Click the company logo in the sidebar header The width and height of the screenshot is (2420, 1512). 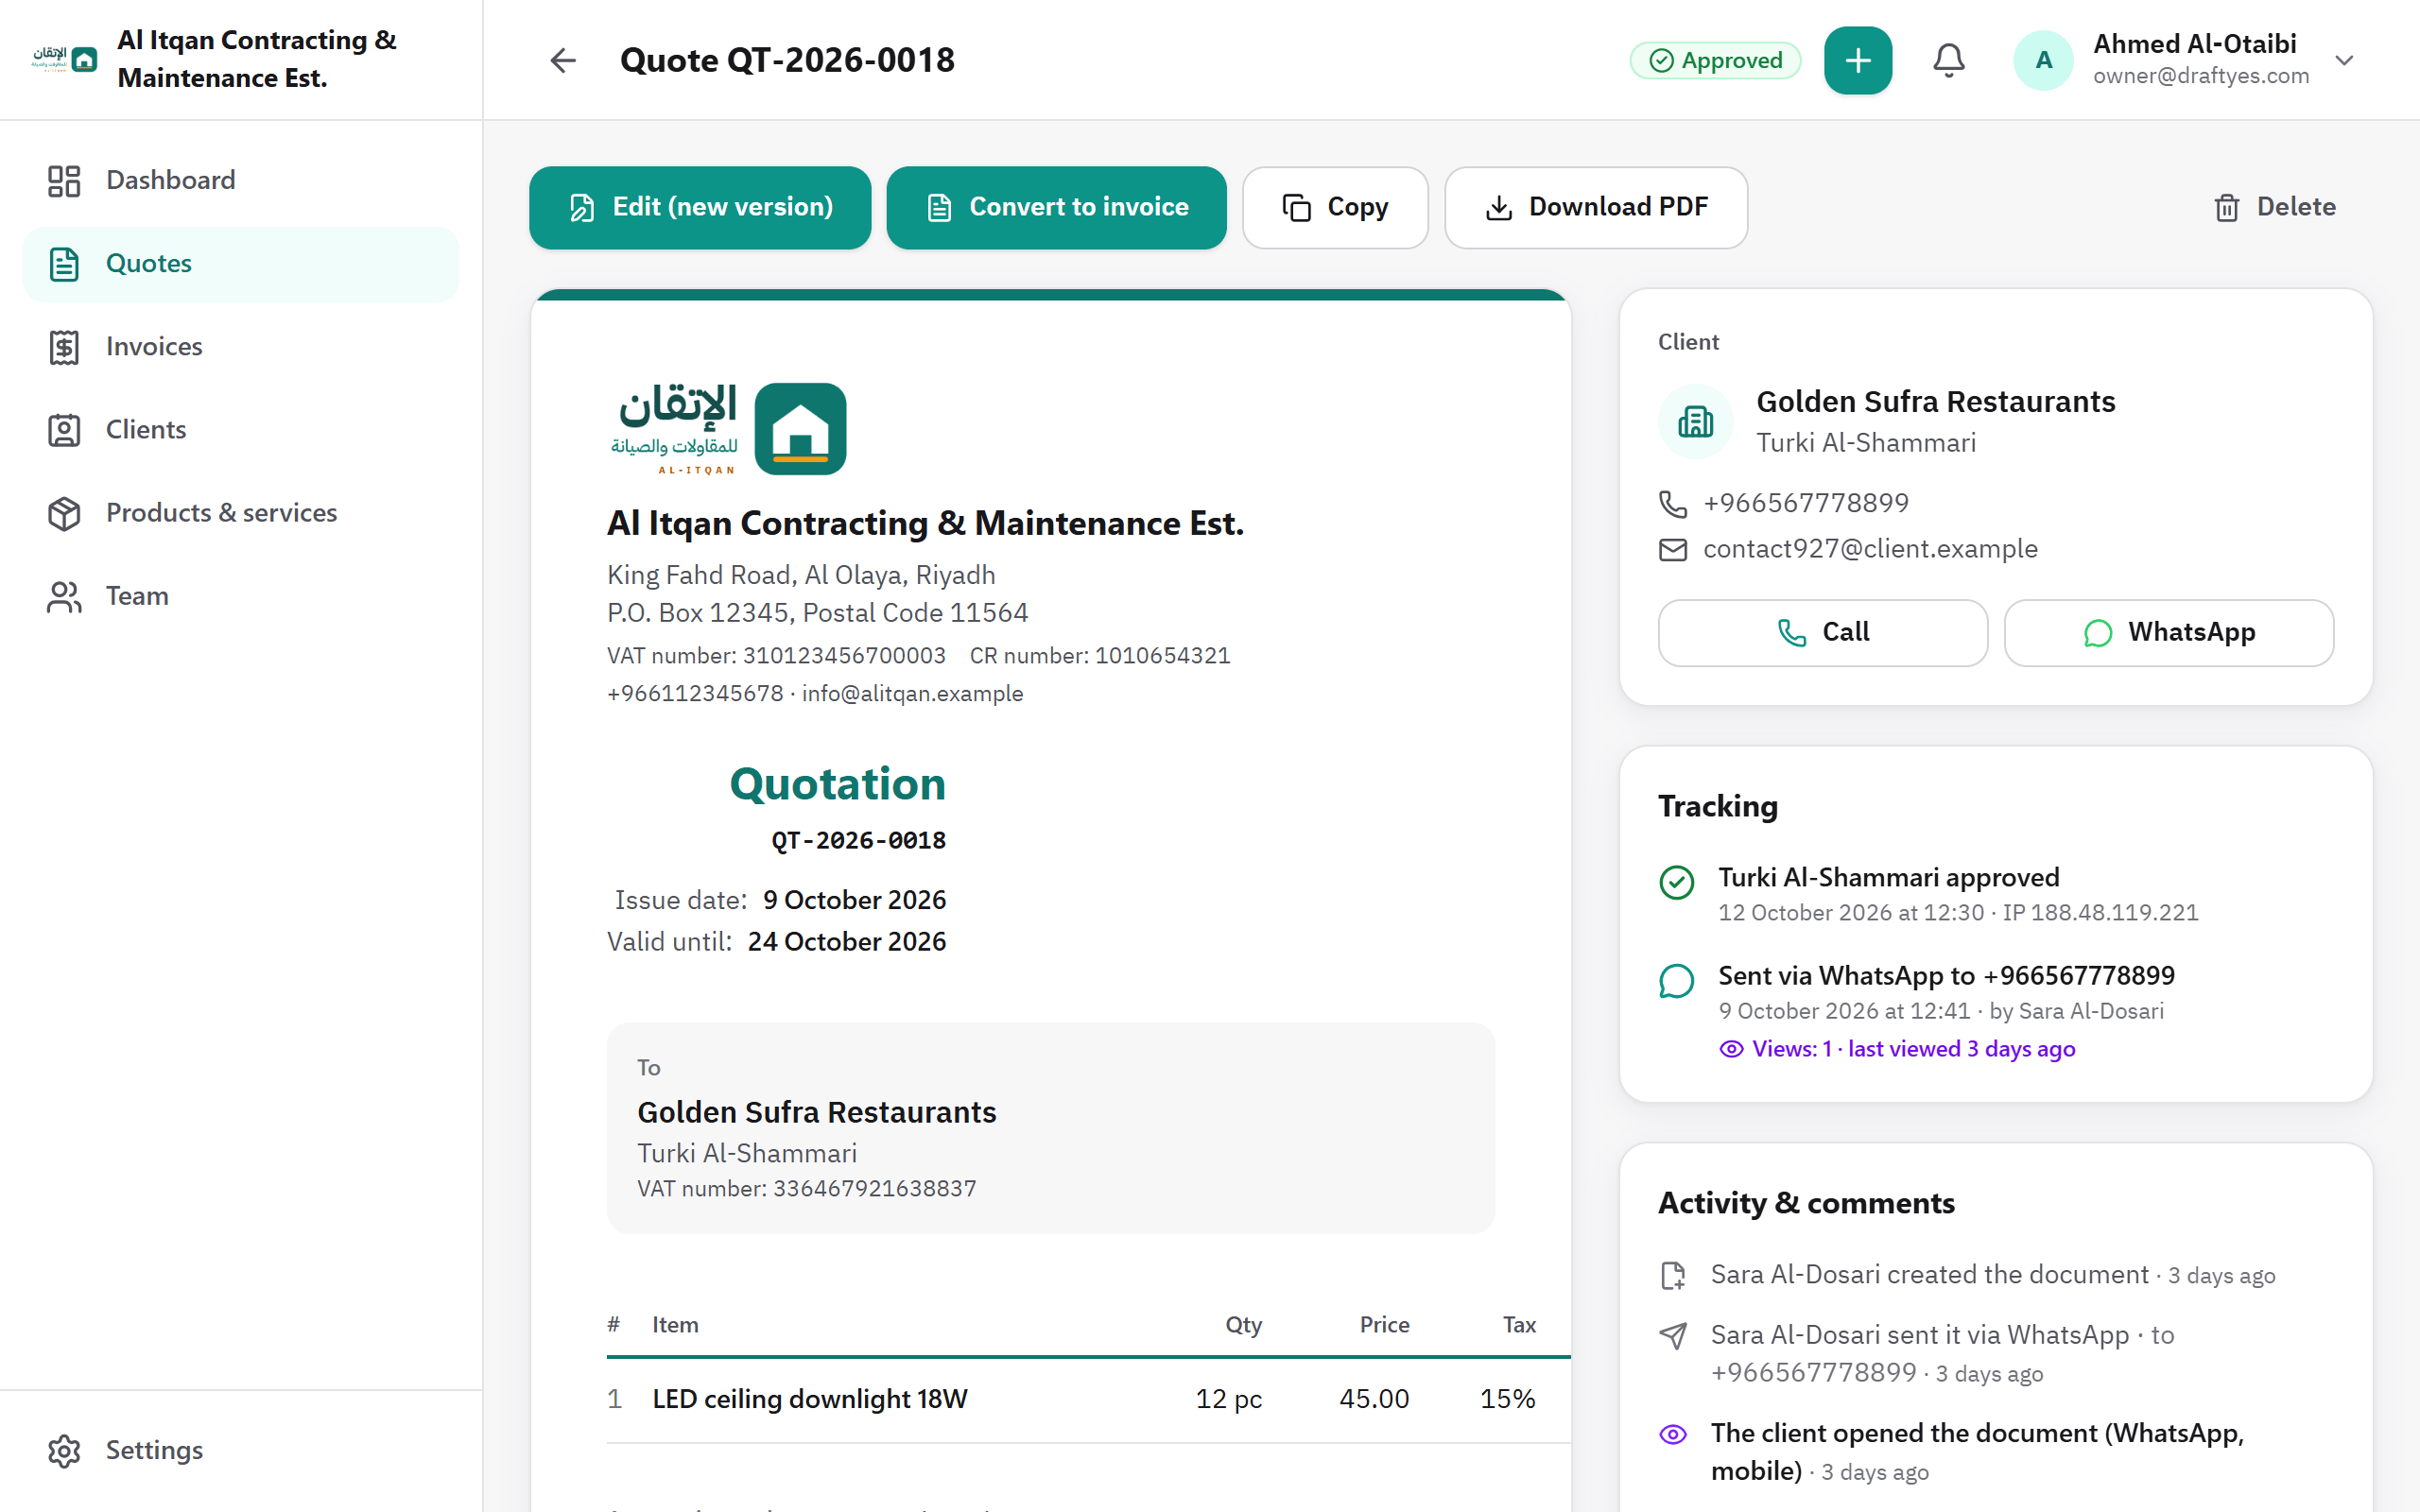click(65, 59)
